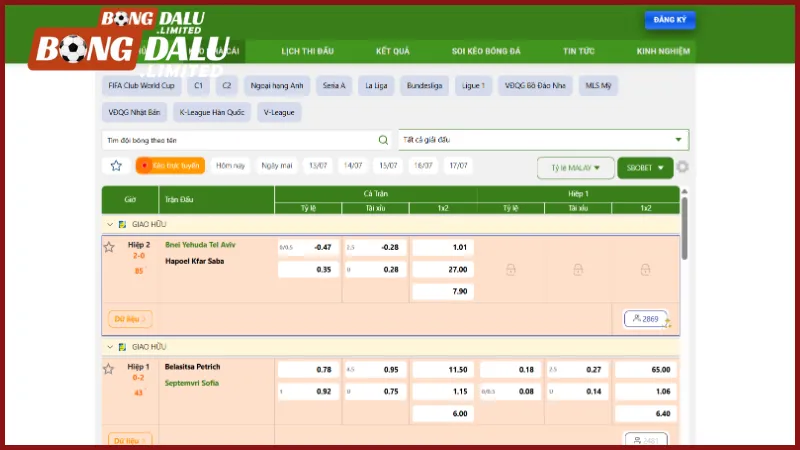Screen dimensions: 800x450
Task: Open the settings gear next to SBOBET
Action: (683, 167)
